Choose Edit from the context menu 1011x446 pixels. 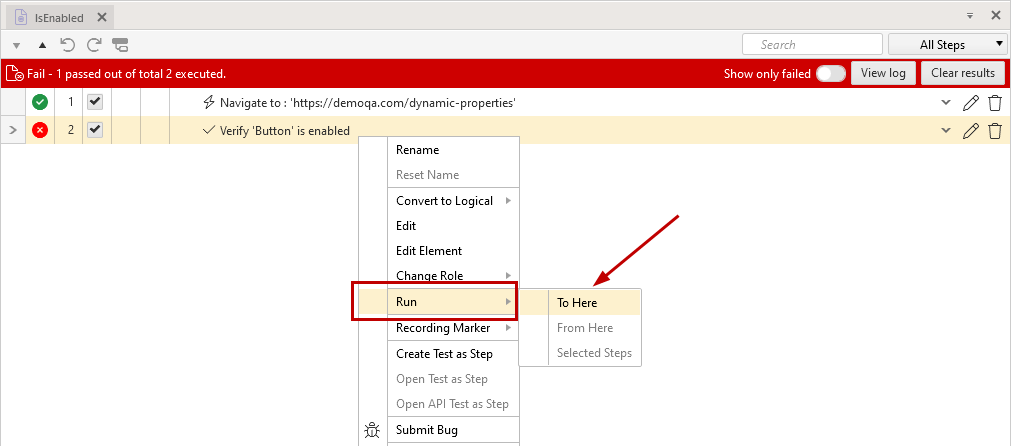click(453, 226)
